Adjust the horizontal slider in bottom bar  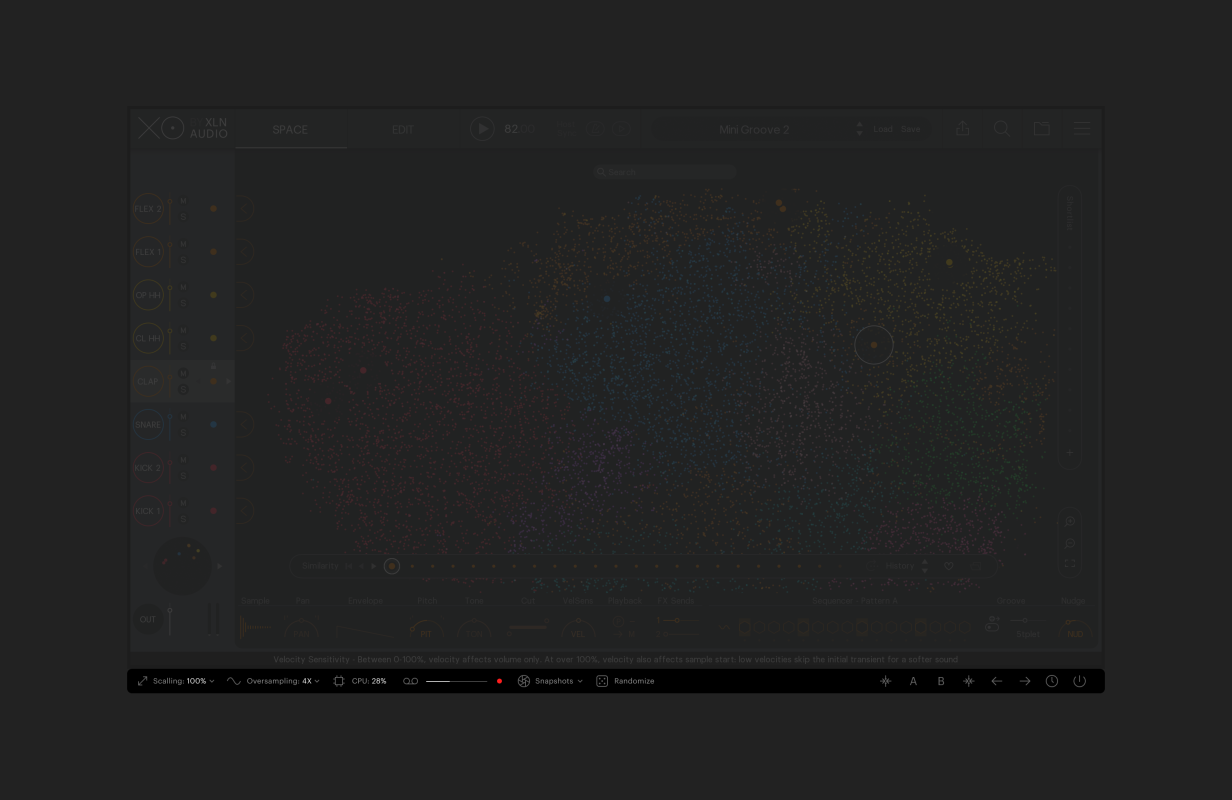click(456, 681)
